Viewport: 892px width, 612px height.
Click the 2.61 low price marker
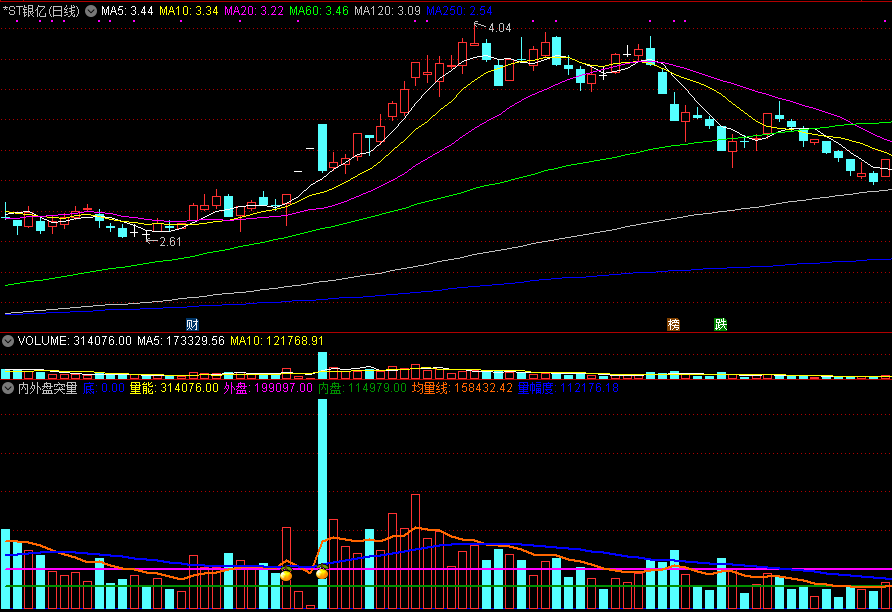170,242
